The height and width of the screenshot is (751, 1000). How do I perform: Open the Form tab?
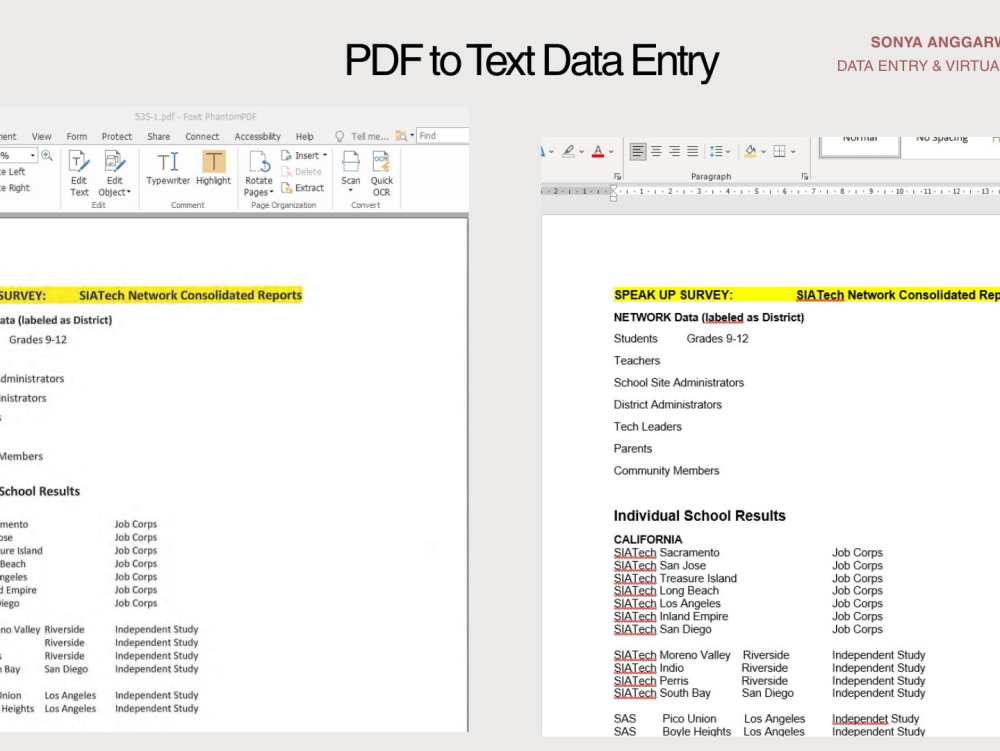pyautogui.click(x=77, y=136)
